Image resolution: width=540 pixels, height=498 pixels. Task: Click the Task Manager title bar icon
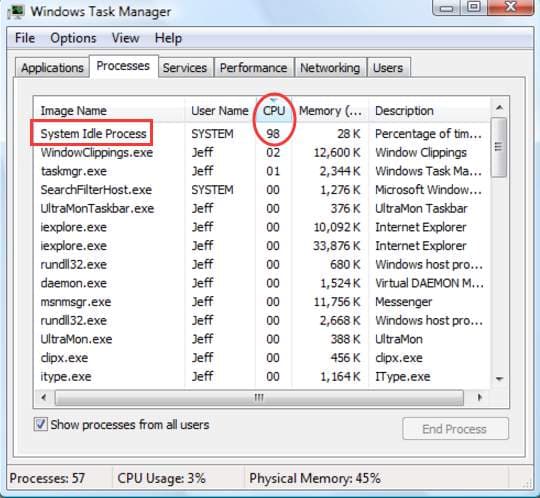[x=16, y=11]
